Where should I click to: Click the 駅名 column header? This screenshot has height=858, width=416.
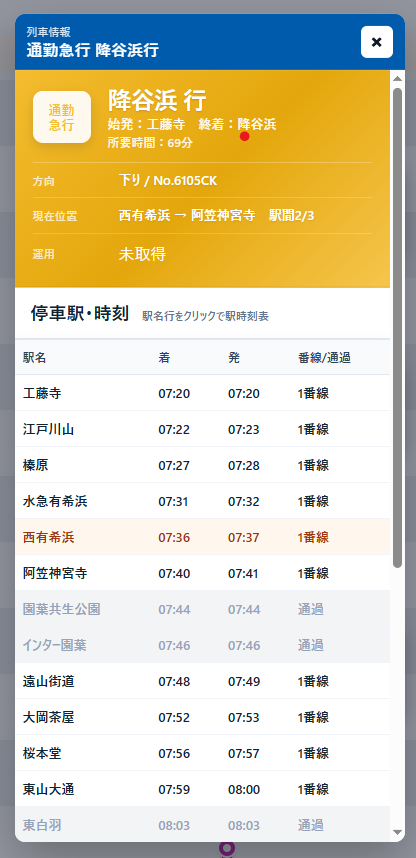tap(34, 358)
